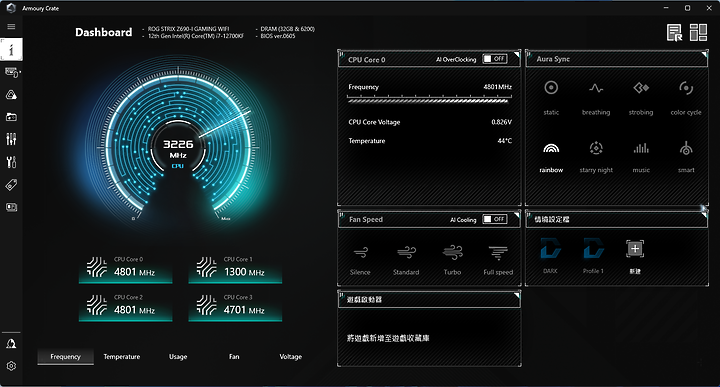Click the Aura Sync panel header
The image size is (720, 387).
coord(617,59)
